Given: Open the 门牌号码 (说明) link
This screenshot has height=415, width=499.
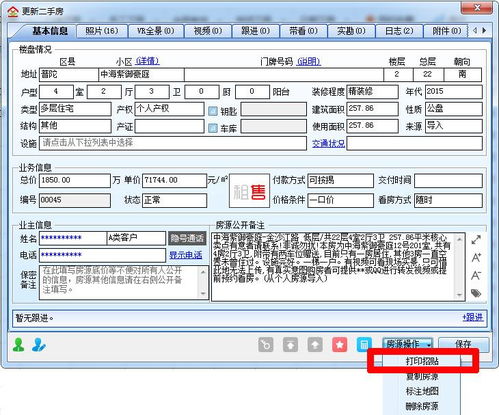Looking at the screenshot, I should click(309, 61).
